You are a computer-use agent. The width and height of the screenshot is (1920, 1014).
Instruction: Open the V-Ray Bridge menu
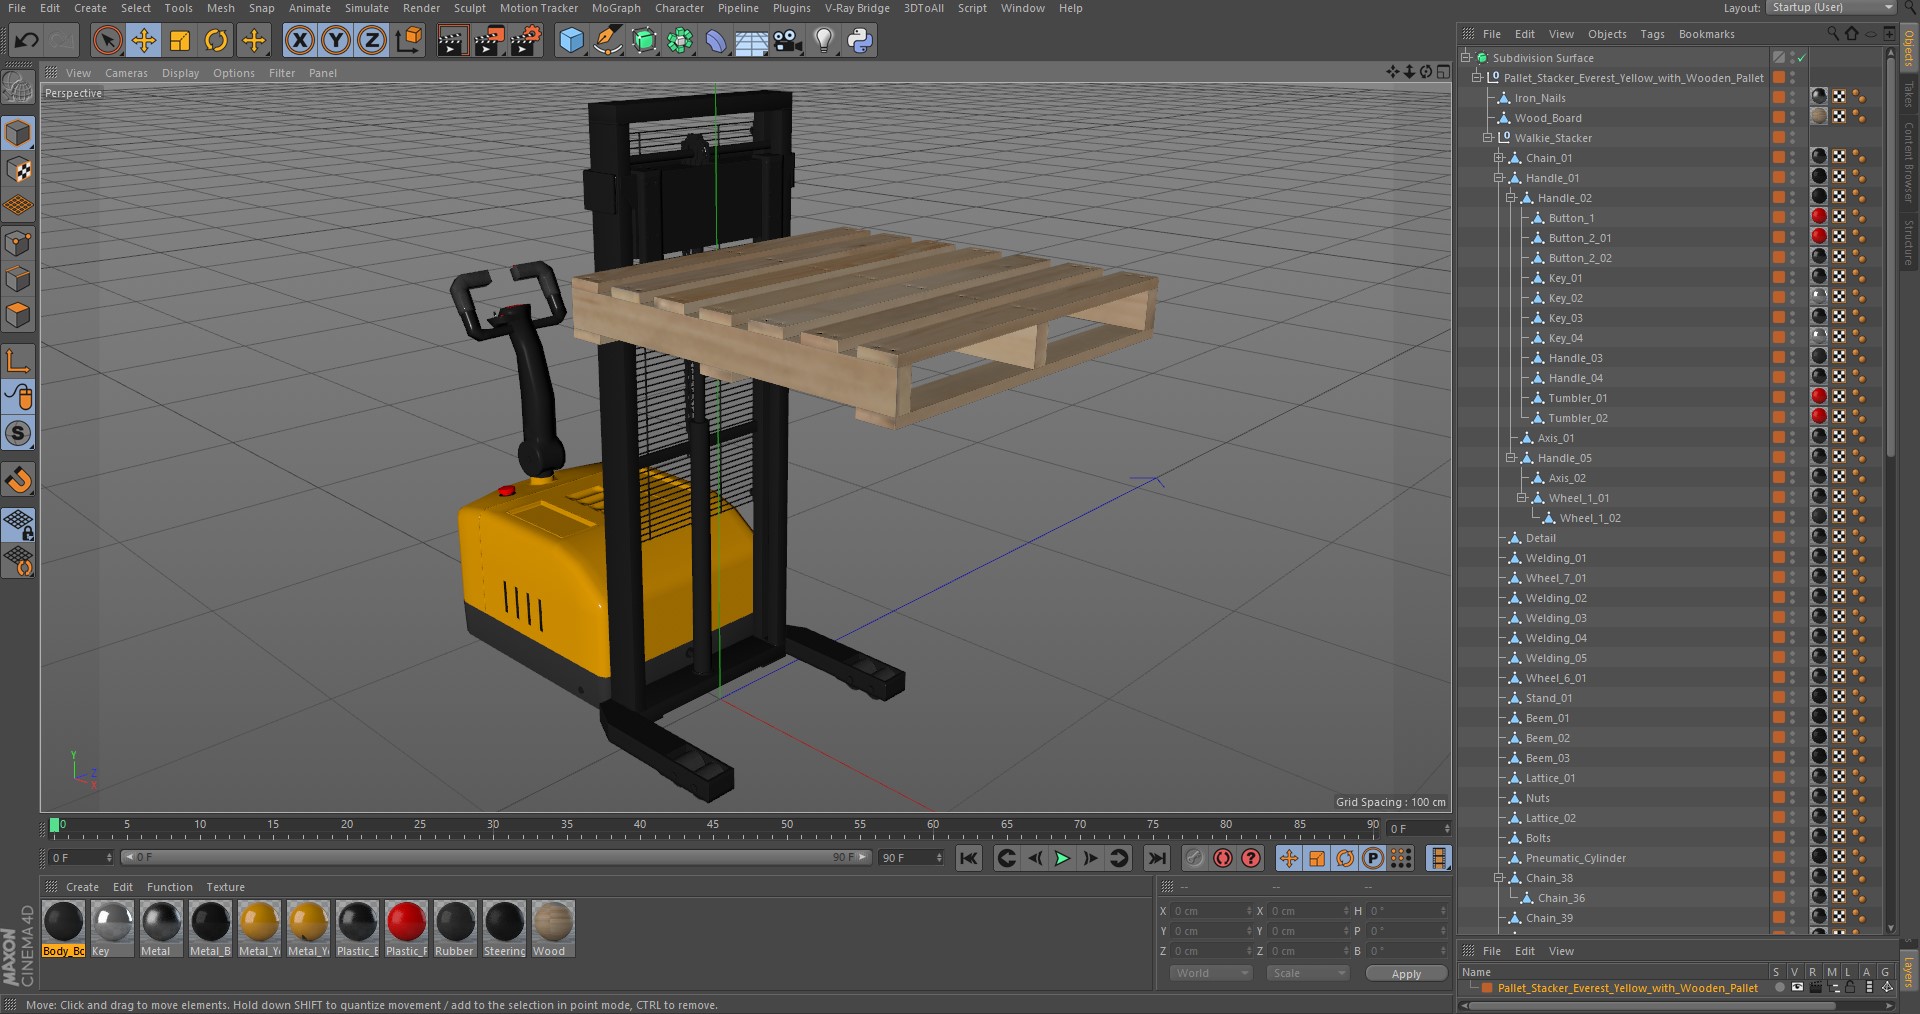tap(857, 8)
